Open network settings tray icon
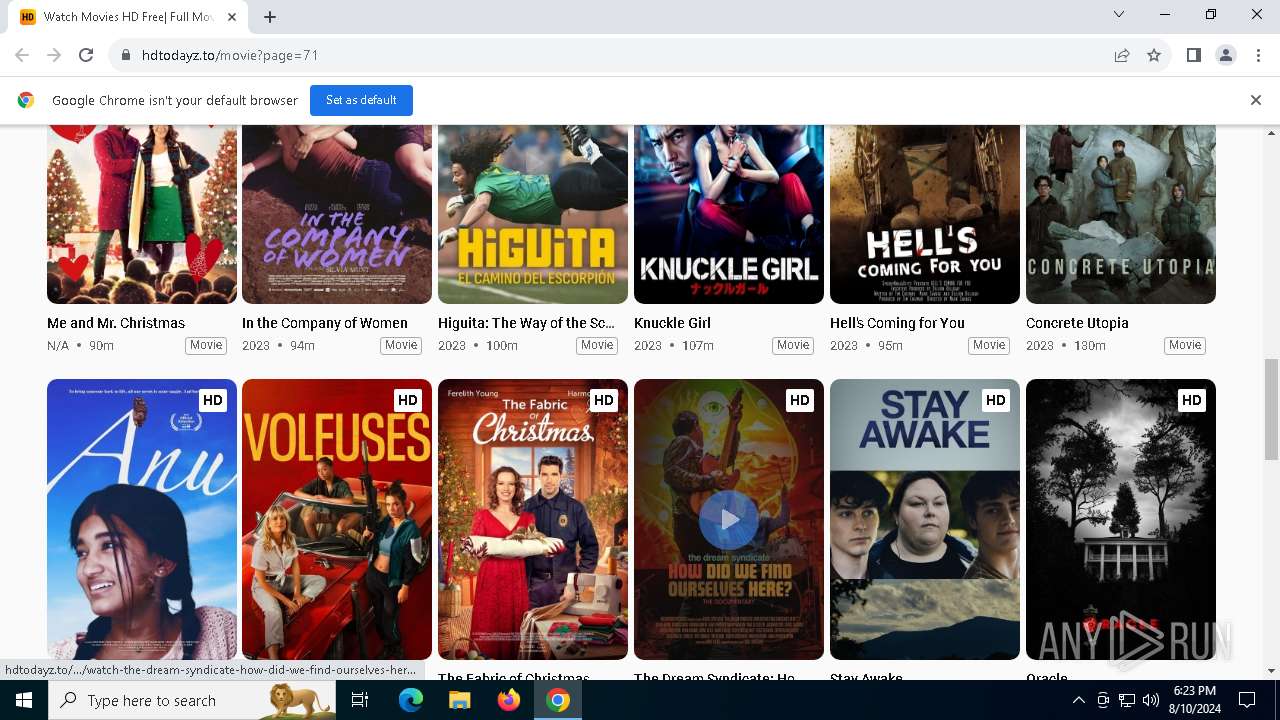The height and width of the screenshot is (720, 1280). tap(1127, 700)
